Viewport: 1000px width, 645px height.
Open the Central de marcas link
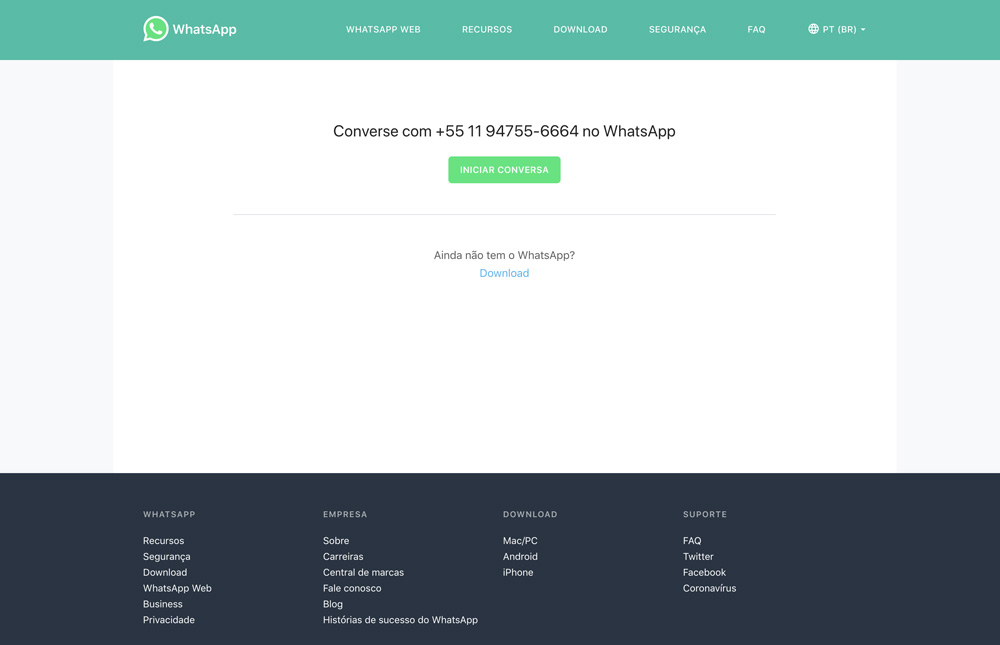click(x=363, y=572)
